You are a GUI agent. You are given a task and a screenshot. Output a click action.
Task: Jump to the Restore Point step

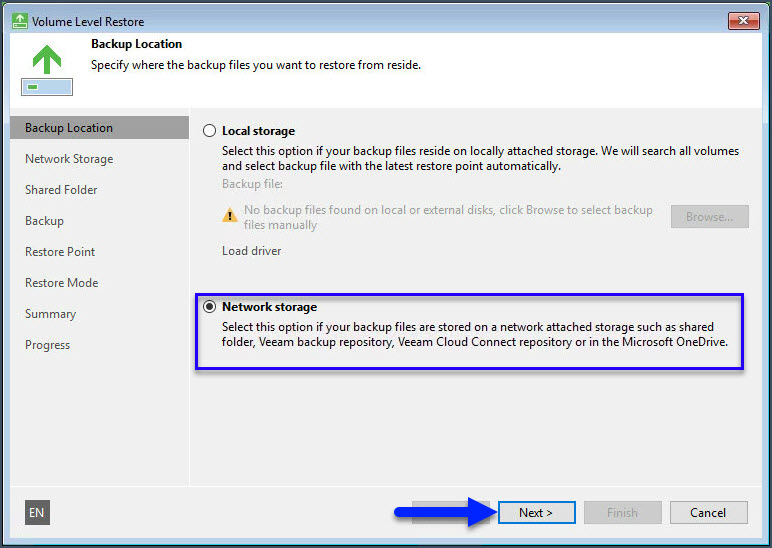coord(60,252)
